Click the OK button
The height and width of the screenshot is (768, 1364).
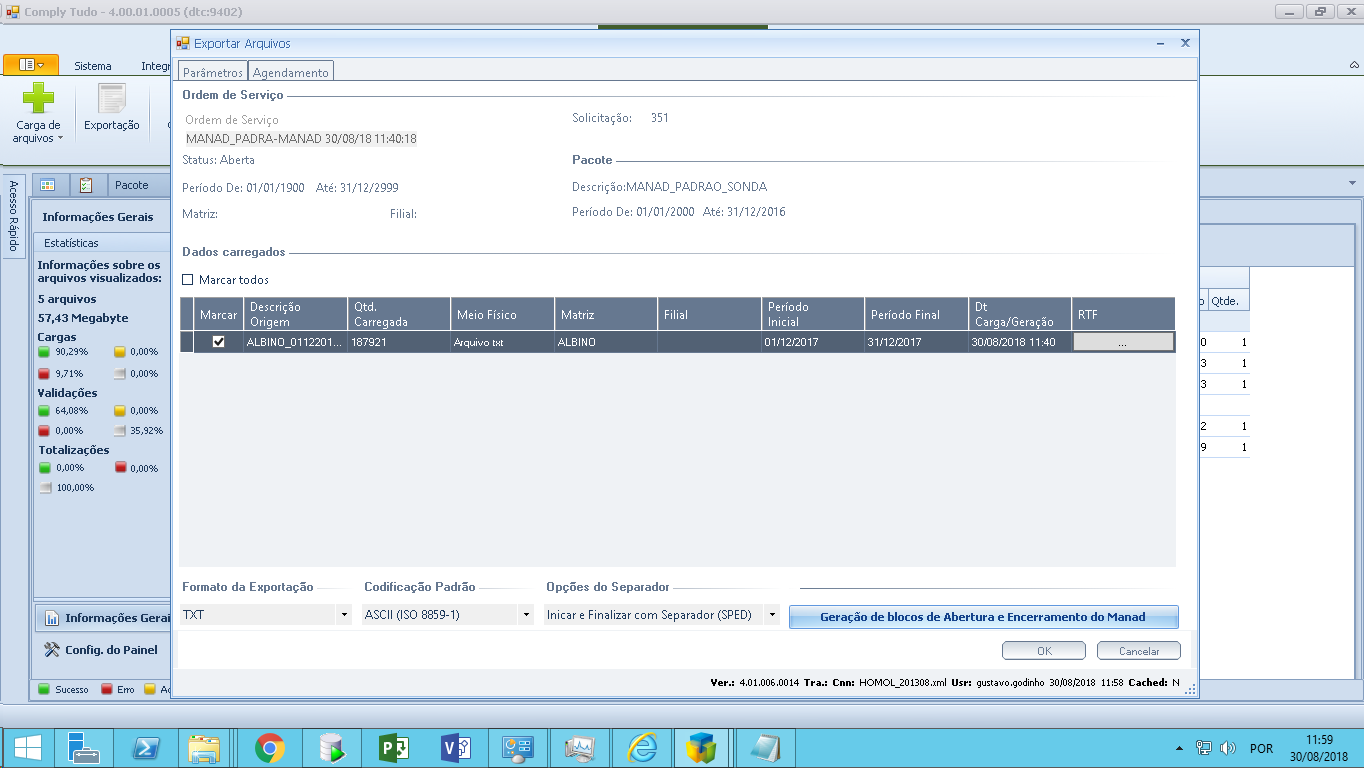(1044, 651)
